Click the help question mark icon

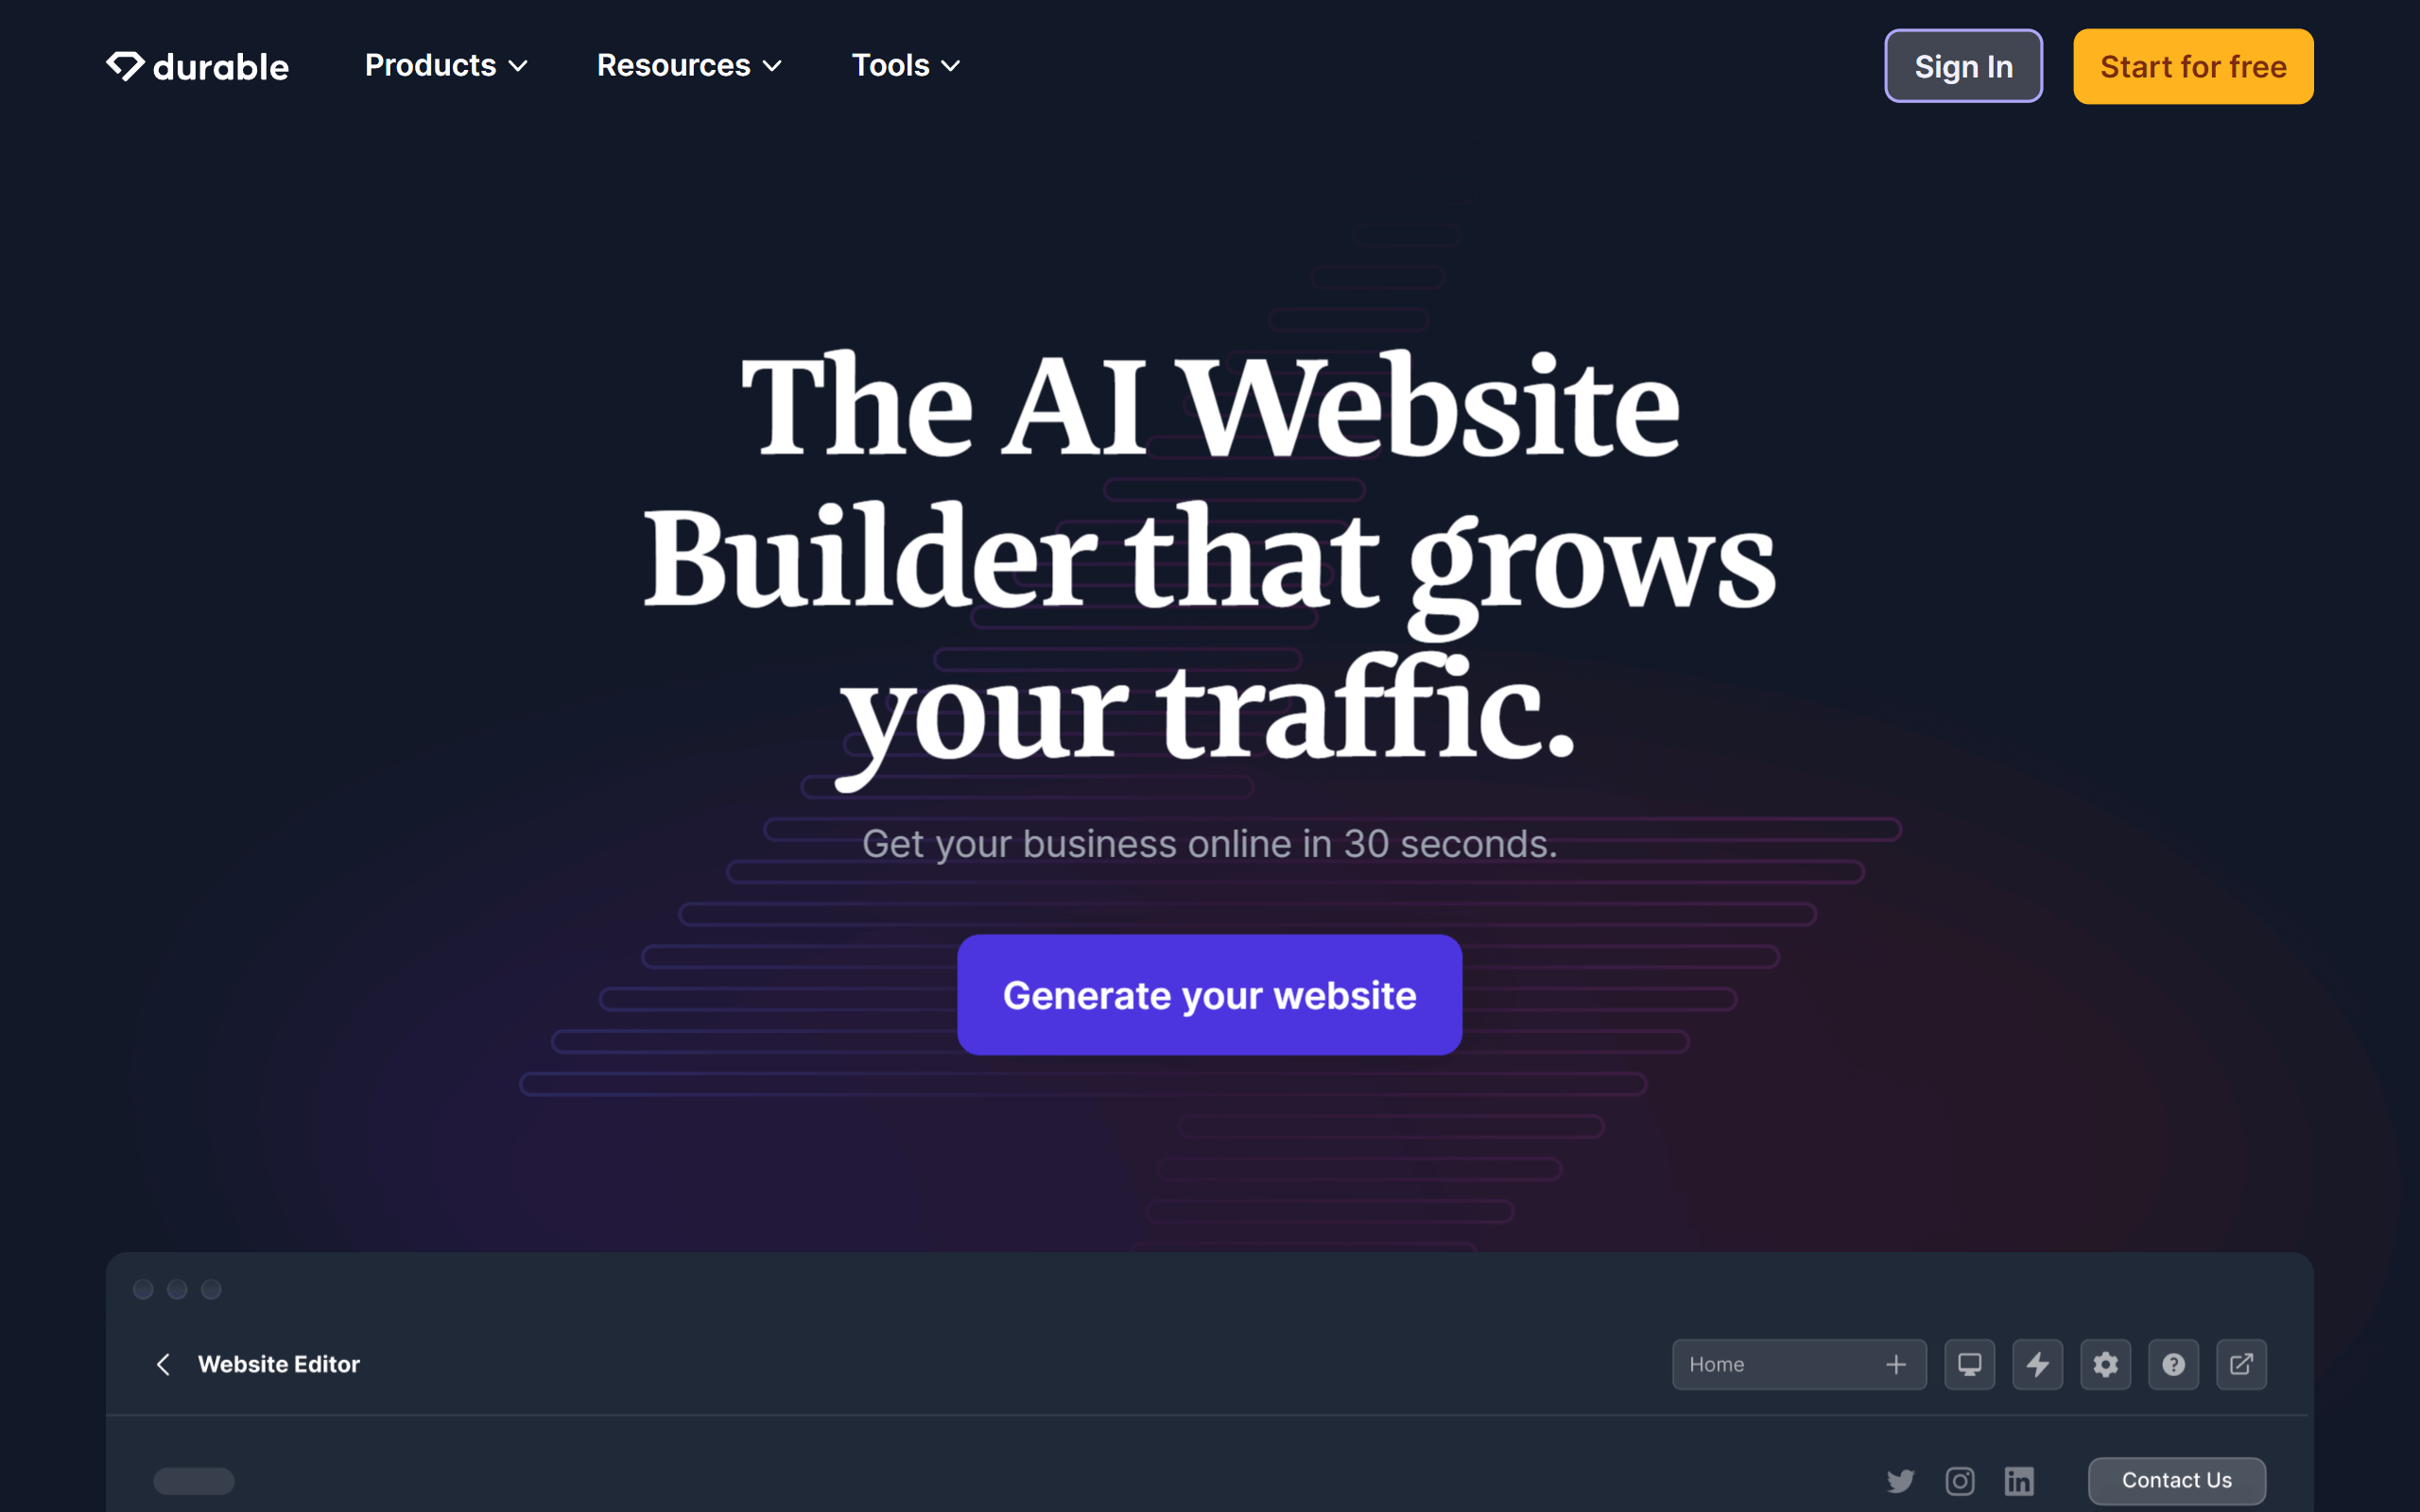(x=2172, y=1364)
